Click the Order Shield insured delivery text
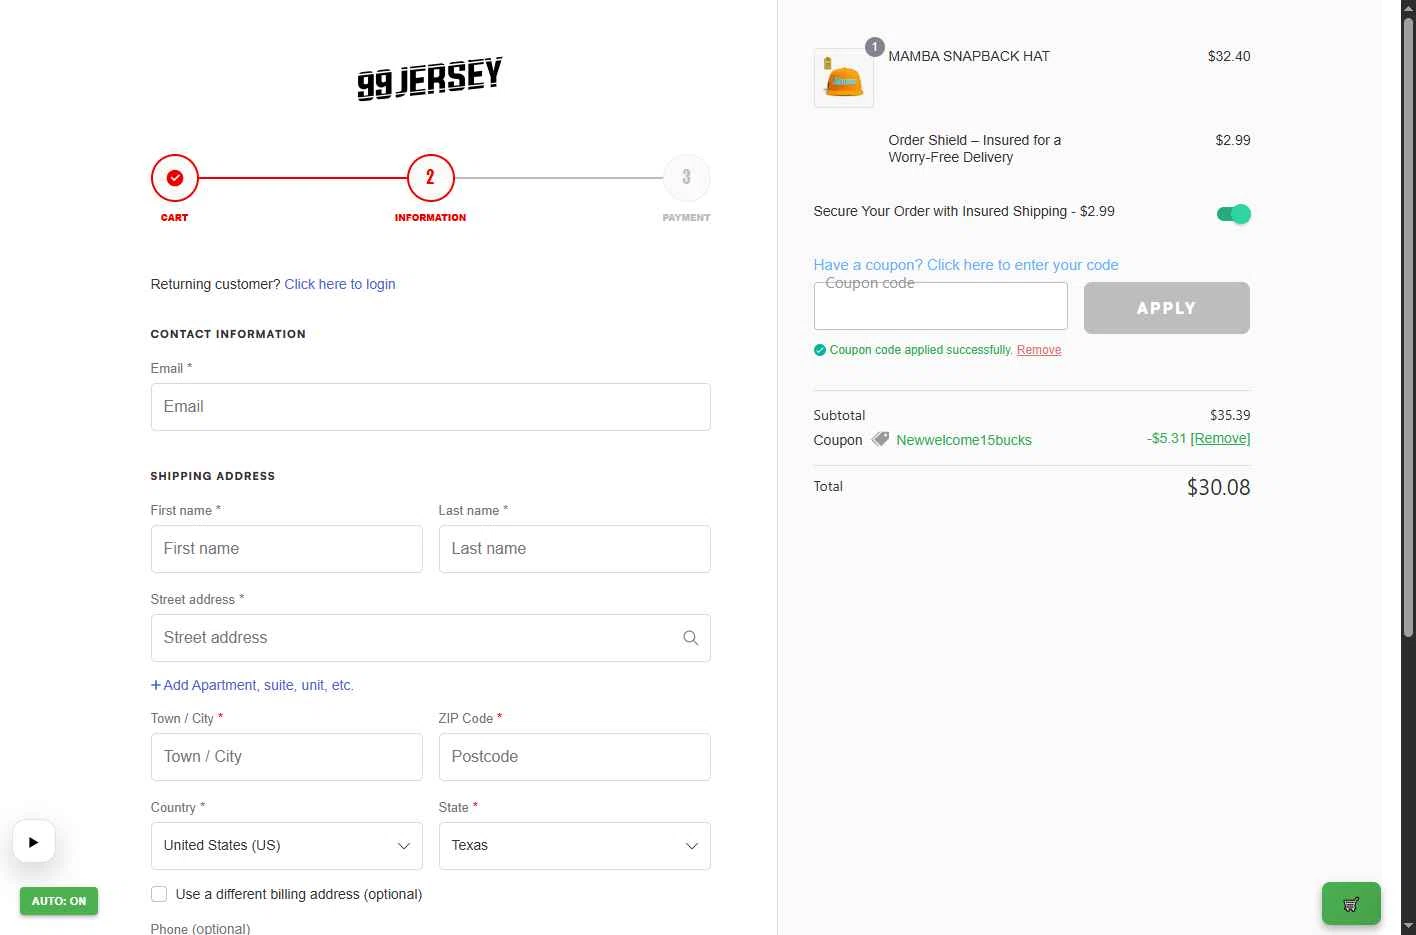This screenshot has height=935, width=1416. (975, 149)
